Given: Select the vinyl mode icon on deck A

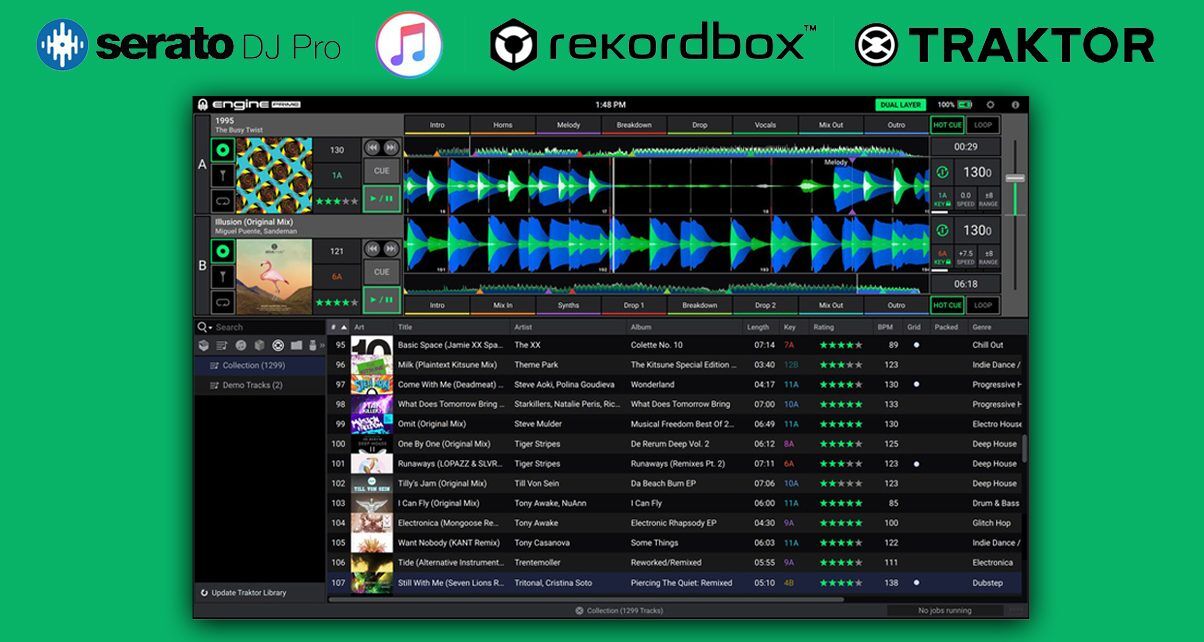Looking at the screenshot, I should [x=223, y=151].
